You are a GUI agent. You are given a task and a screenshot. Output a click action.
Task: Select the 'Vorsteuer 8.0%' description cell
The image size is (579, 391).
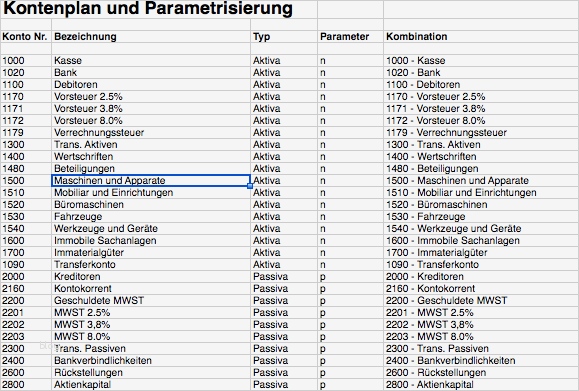(x=151, y=120)
